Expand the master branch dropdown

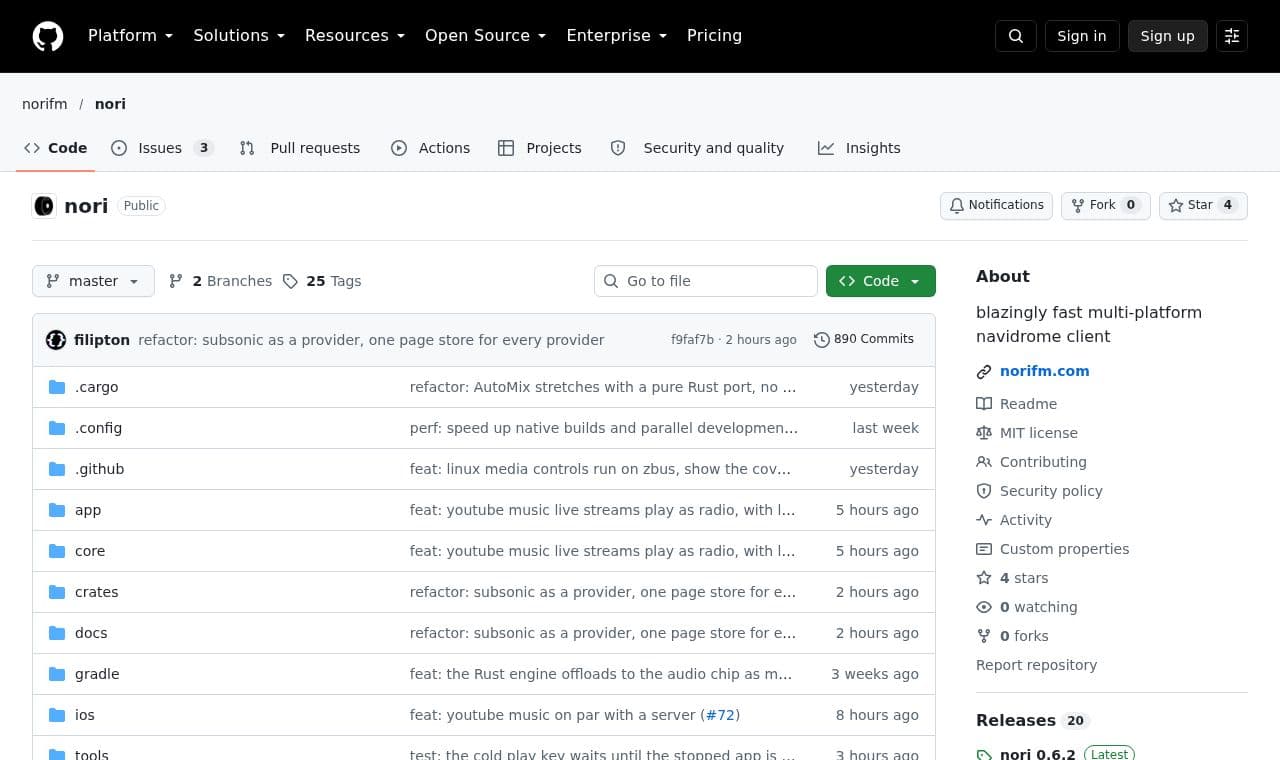click(93, 281)
